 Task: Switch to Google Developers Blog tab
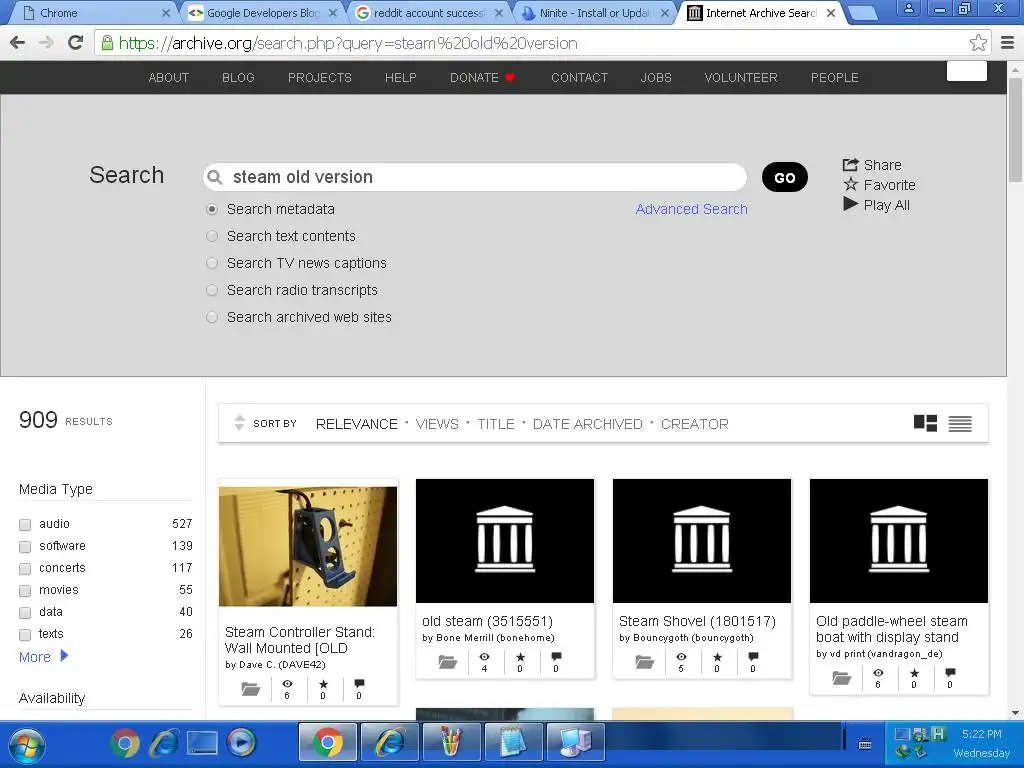coord(263,12)
